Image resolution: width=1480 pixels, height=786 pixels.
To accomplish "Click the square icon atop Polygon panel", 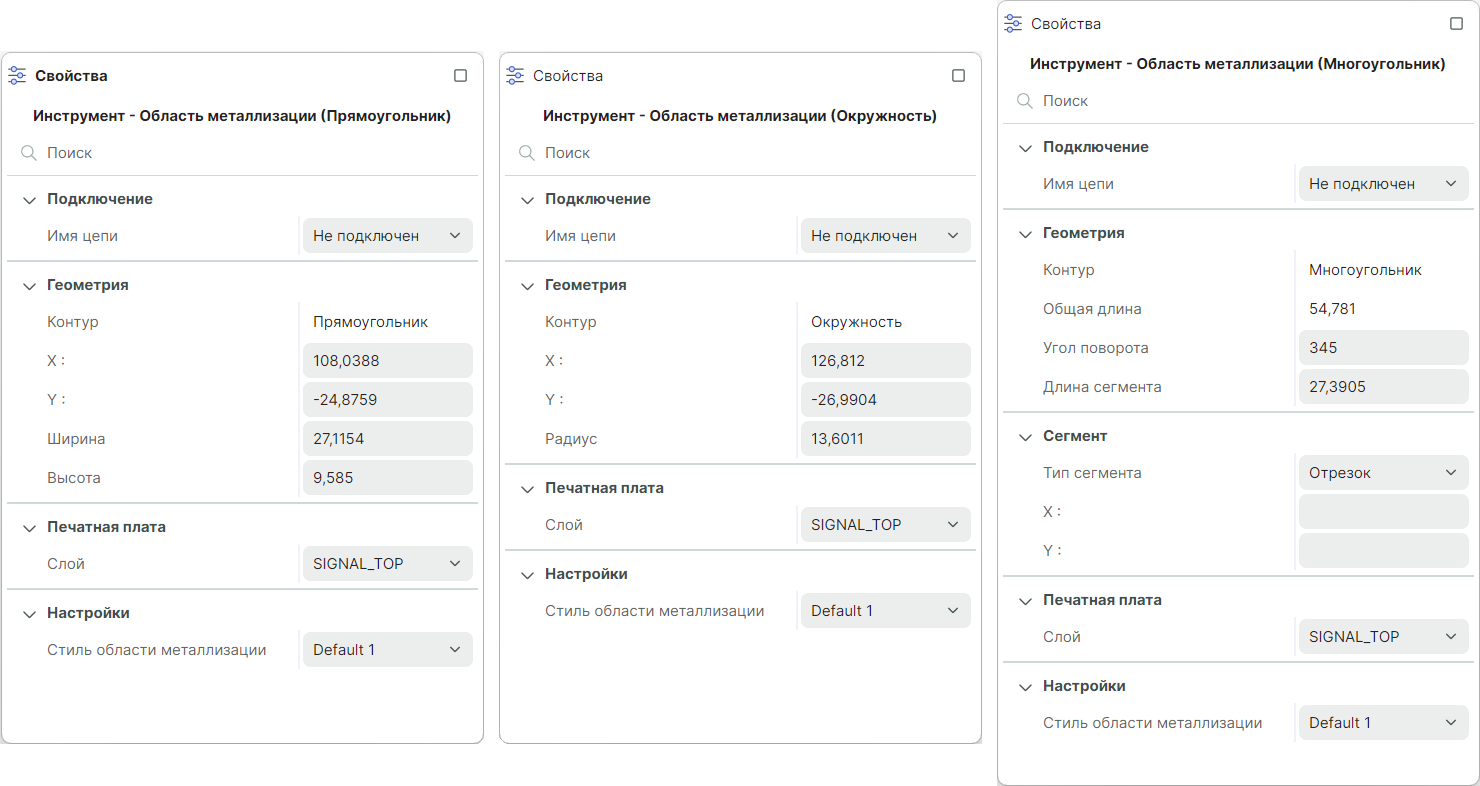I will [x=1456, y=24].
